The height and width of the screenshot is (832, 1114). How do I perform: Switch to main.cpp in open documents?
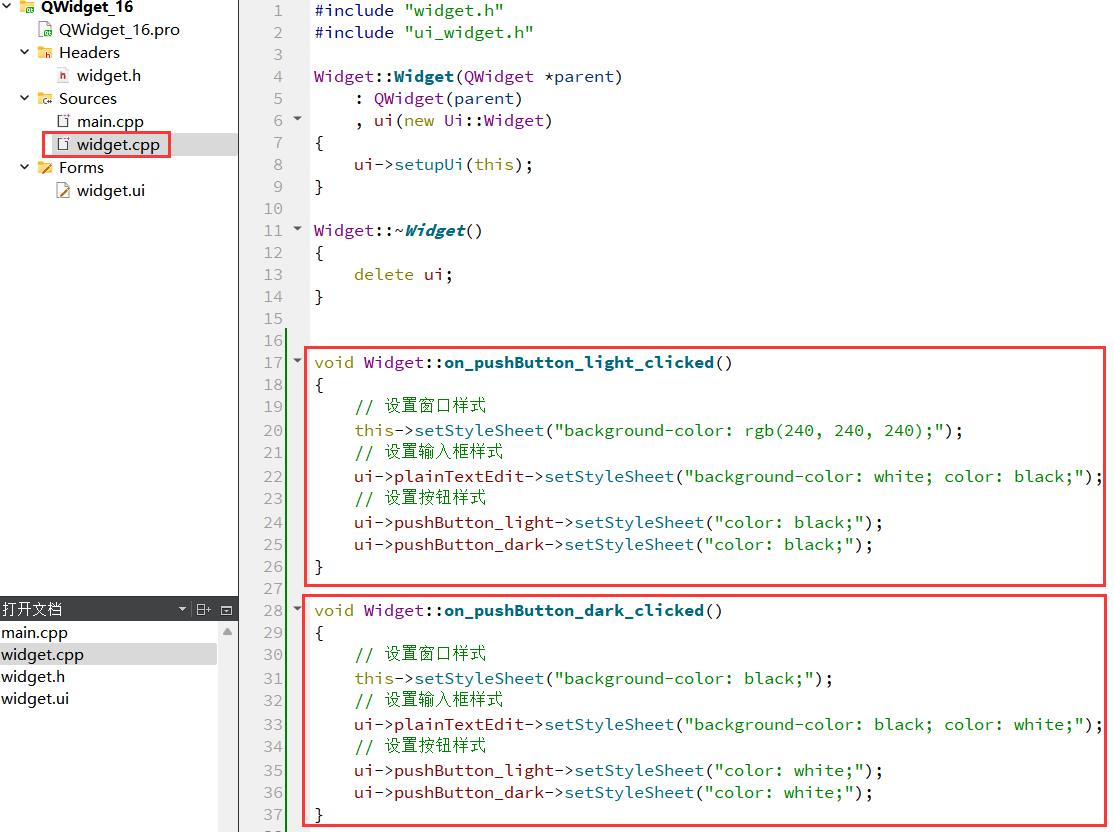[x=108, y=632]
